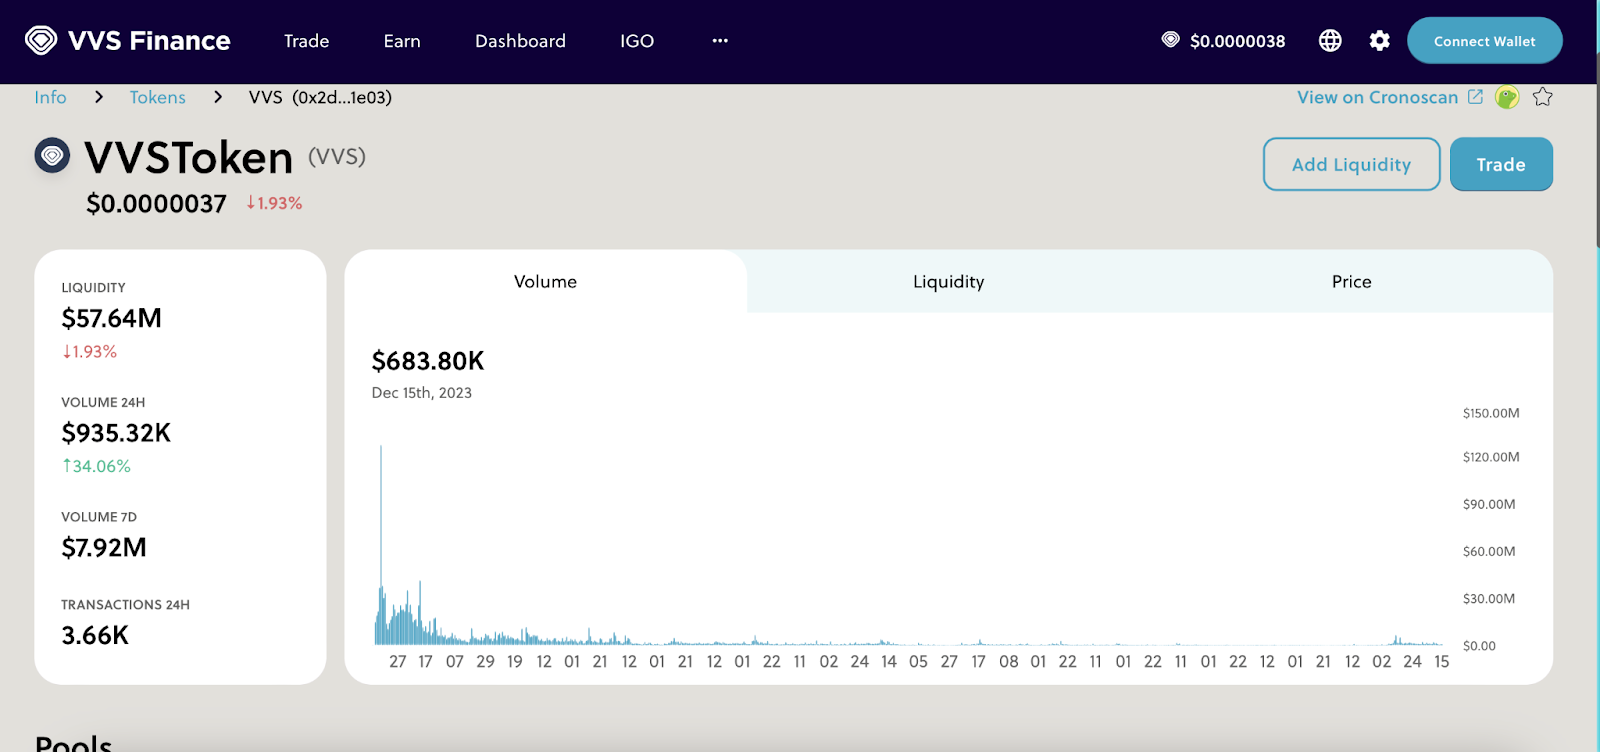Switch to the Volume chart tab
The image size is (1600, 752).
pyautogui.click(x=546, y=282)
